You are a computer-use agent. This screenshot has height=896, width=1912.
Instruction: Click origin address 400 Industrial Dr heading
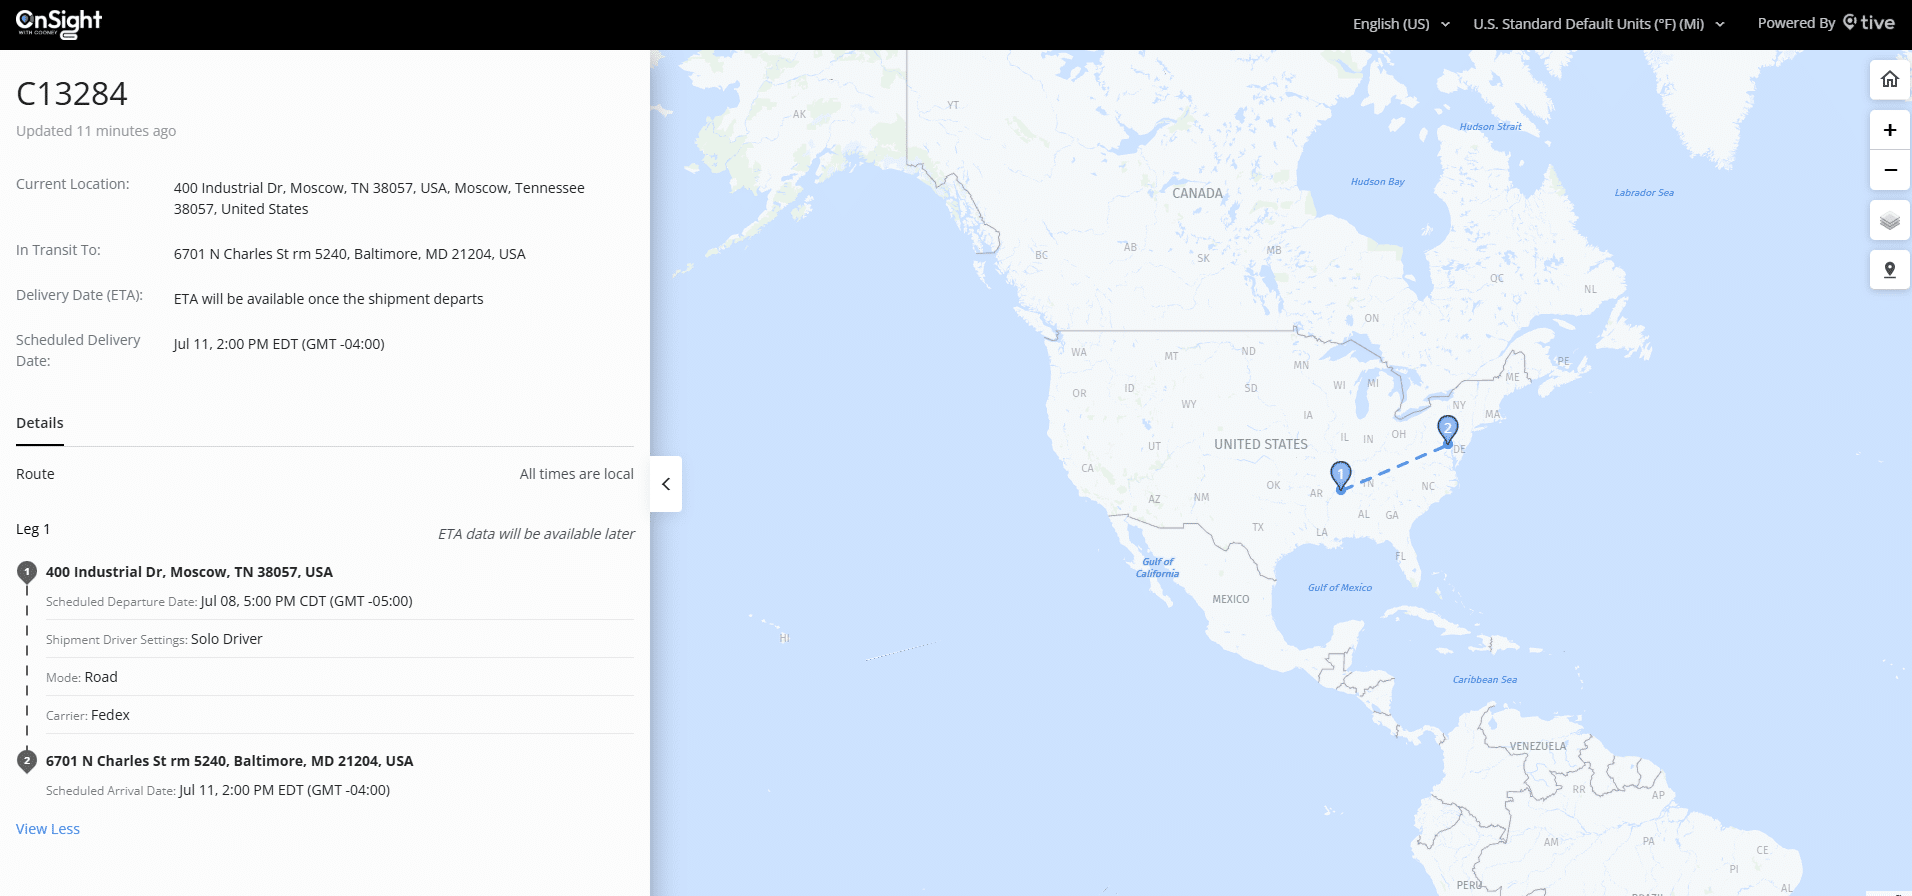pos(189,572)
